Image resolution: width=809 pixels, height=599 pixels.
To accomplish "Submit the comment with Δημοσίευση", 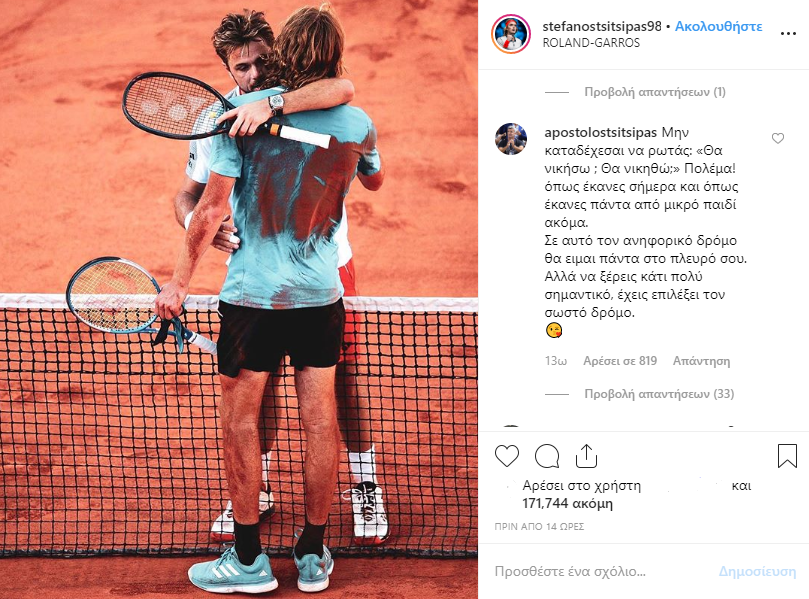I will tap(757, 571).
